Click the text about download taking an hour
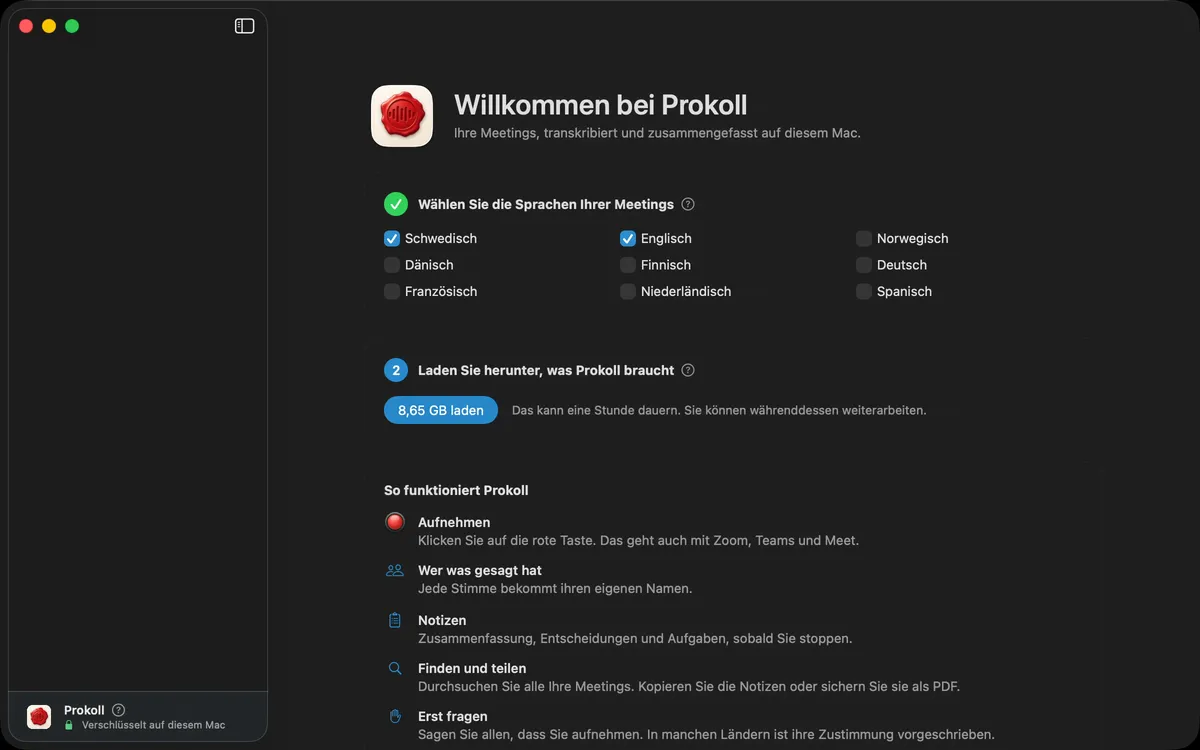The height and width of the screenshot is (750, 1200). 719,410
